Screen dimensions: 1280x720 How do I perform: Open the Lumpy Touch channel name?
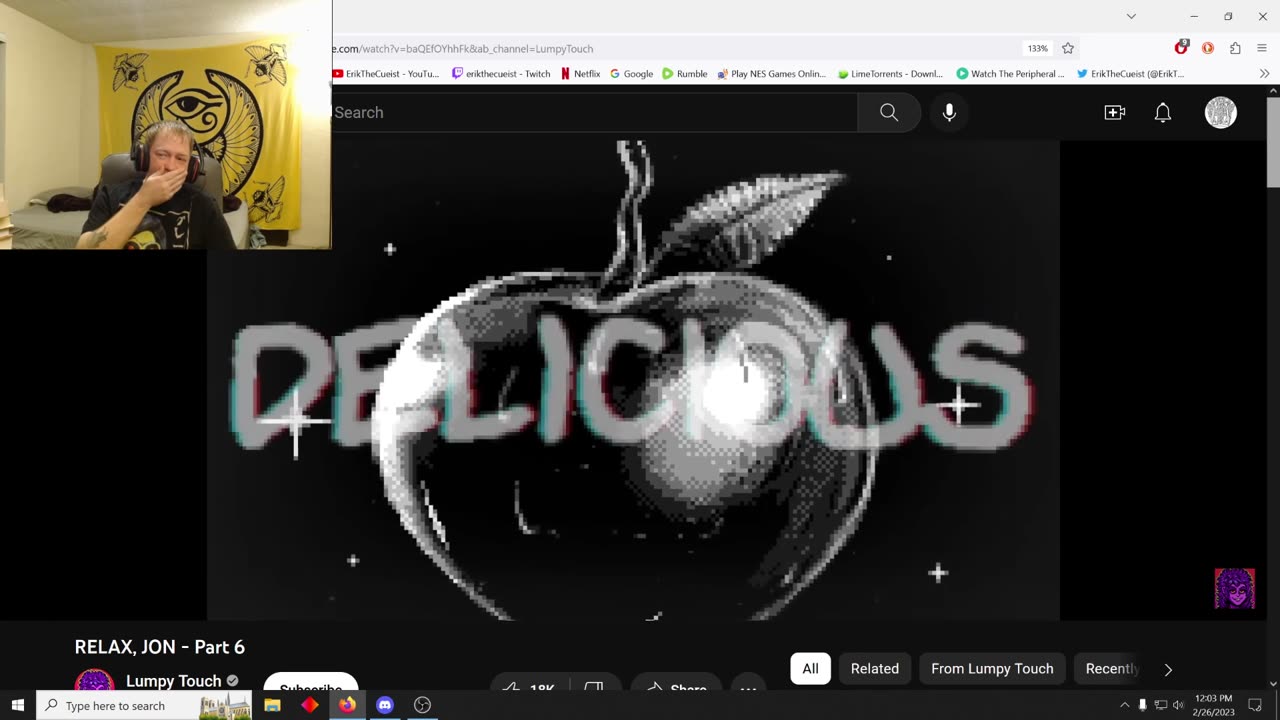point(173,681)
